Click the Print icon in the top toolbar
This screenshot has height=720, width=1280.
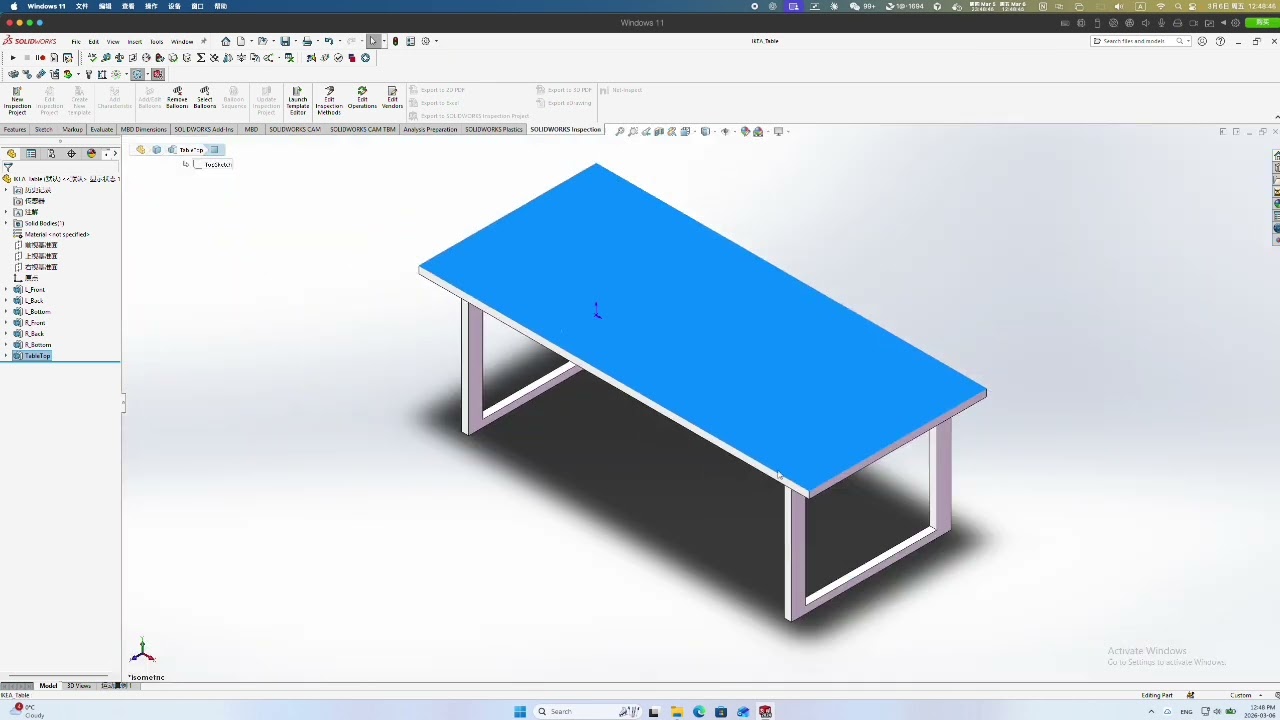click(307, 41)
